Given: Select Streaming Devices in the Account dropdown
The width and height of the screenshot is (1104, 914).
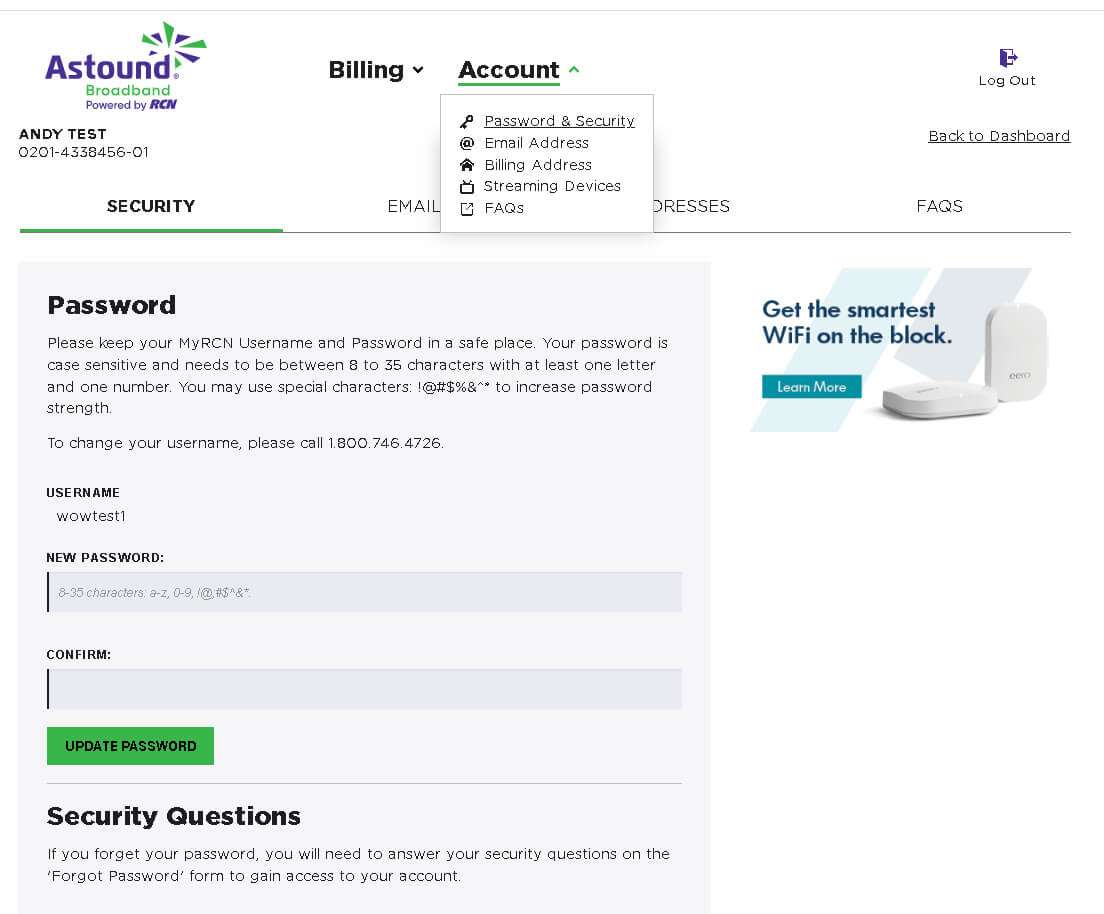Looking at the screenshot, I should tap(552, 186).
